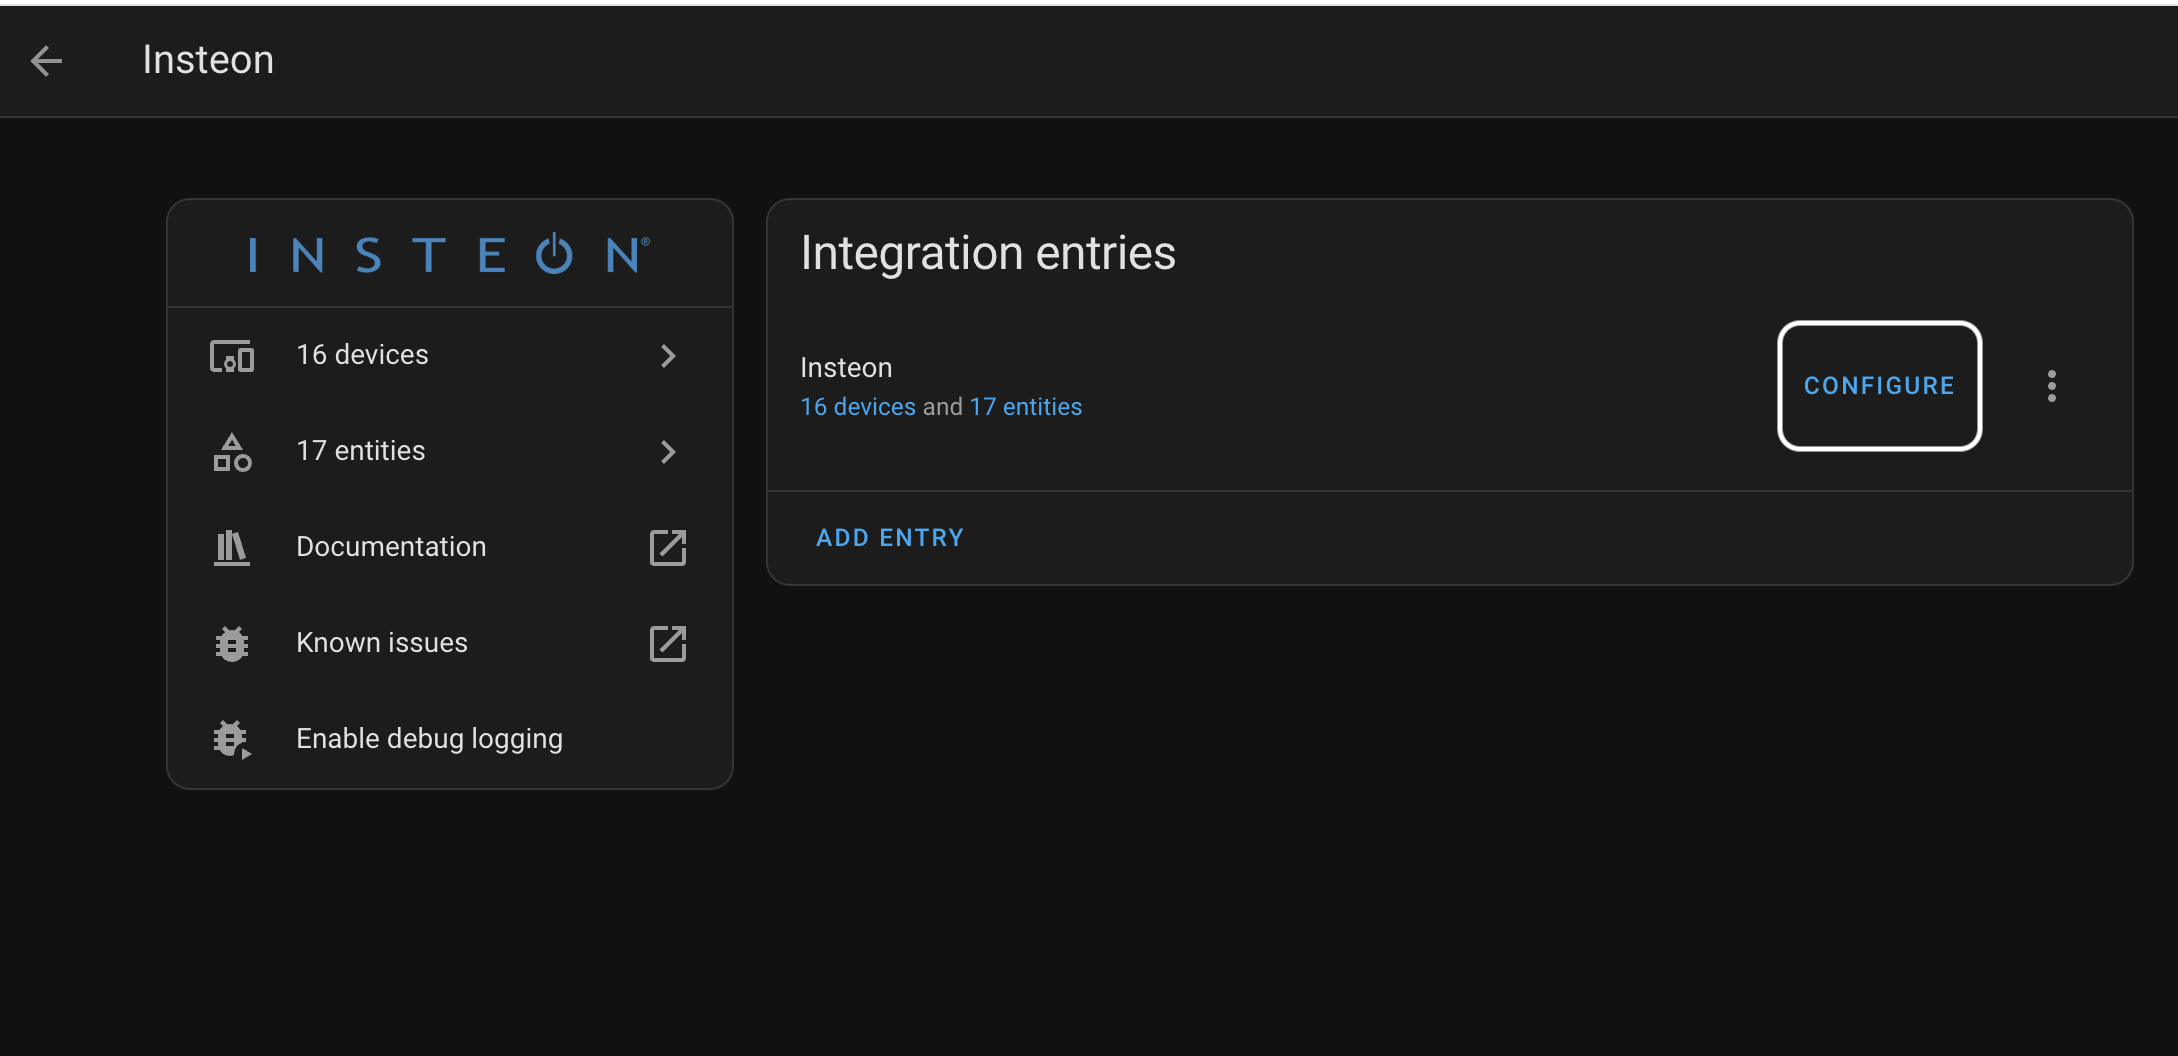Open the 16 devices row
Image resolution: width=2178 pixels, height=1056 pixels.
pos(450,356)
